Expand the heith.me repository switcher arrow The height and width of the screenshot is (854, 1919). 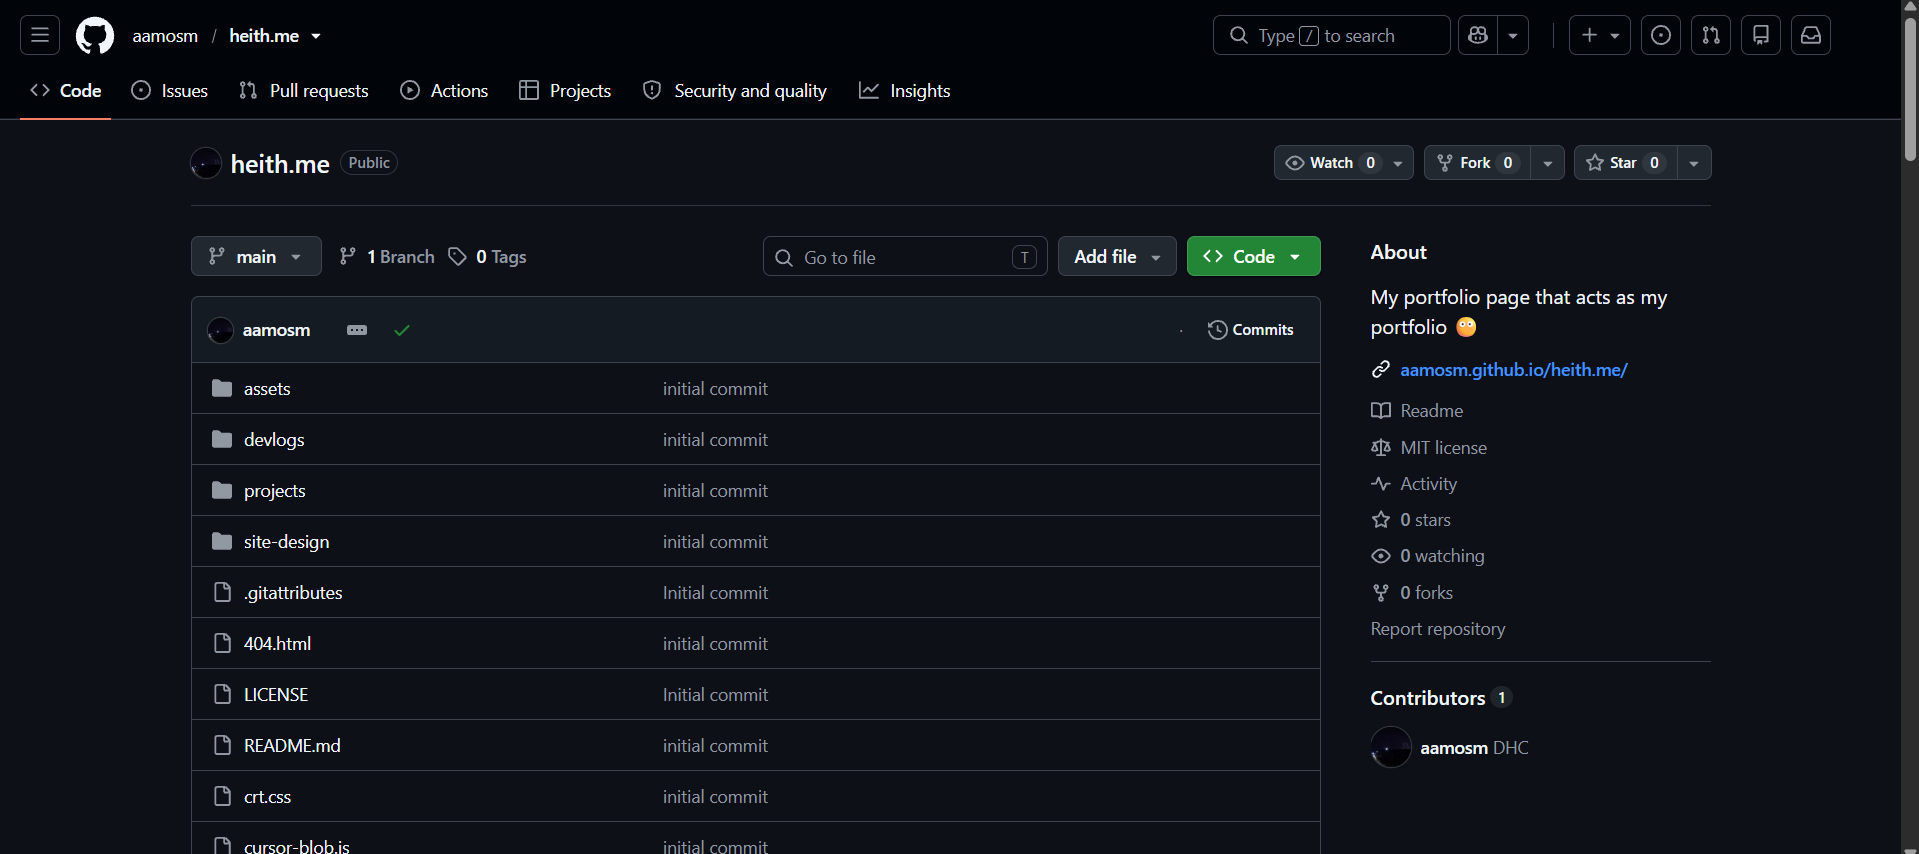tap(316, 36)
